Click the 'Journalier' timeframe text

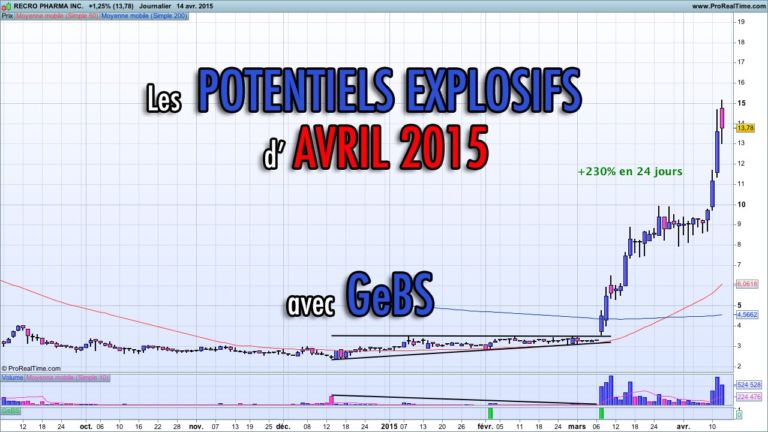(x=155, y=6)
